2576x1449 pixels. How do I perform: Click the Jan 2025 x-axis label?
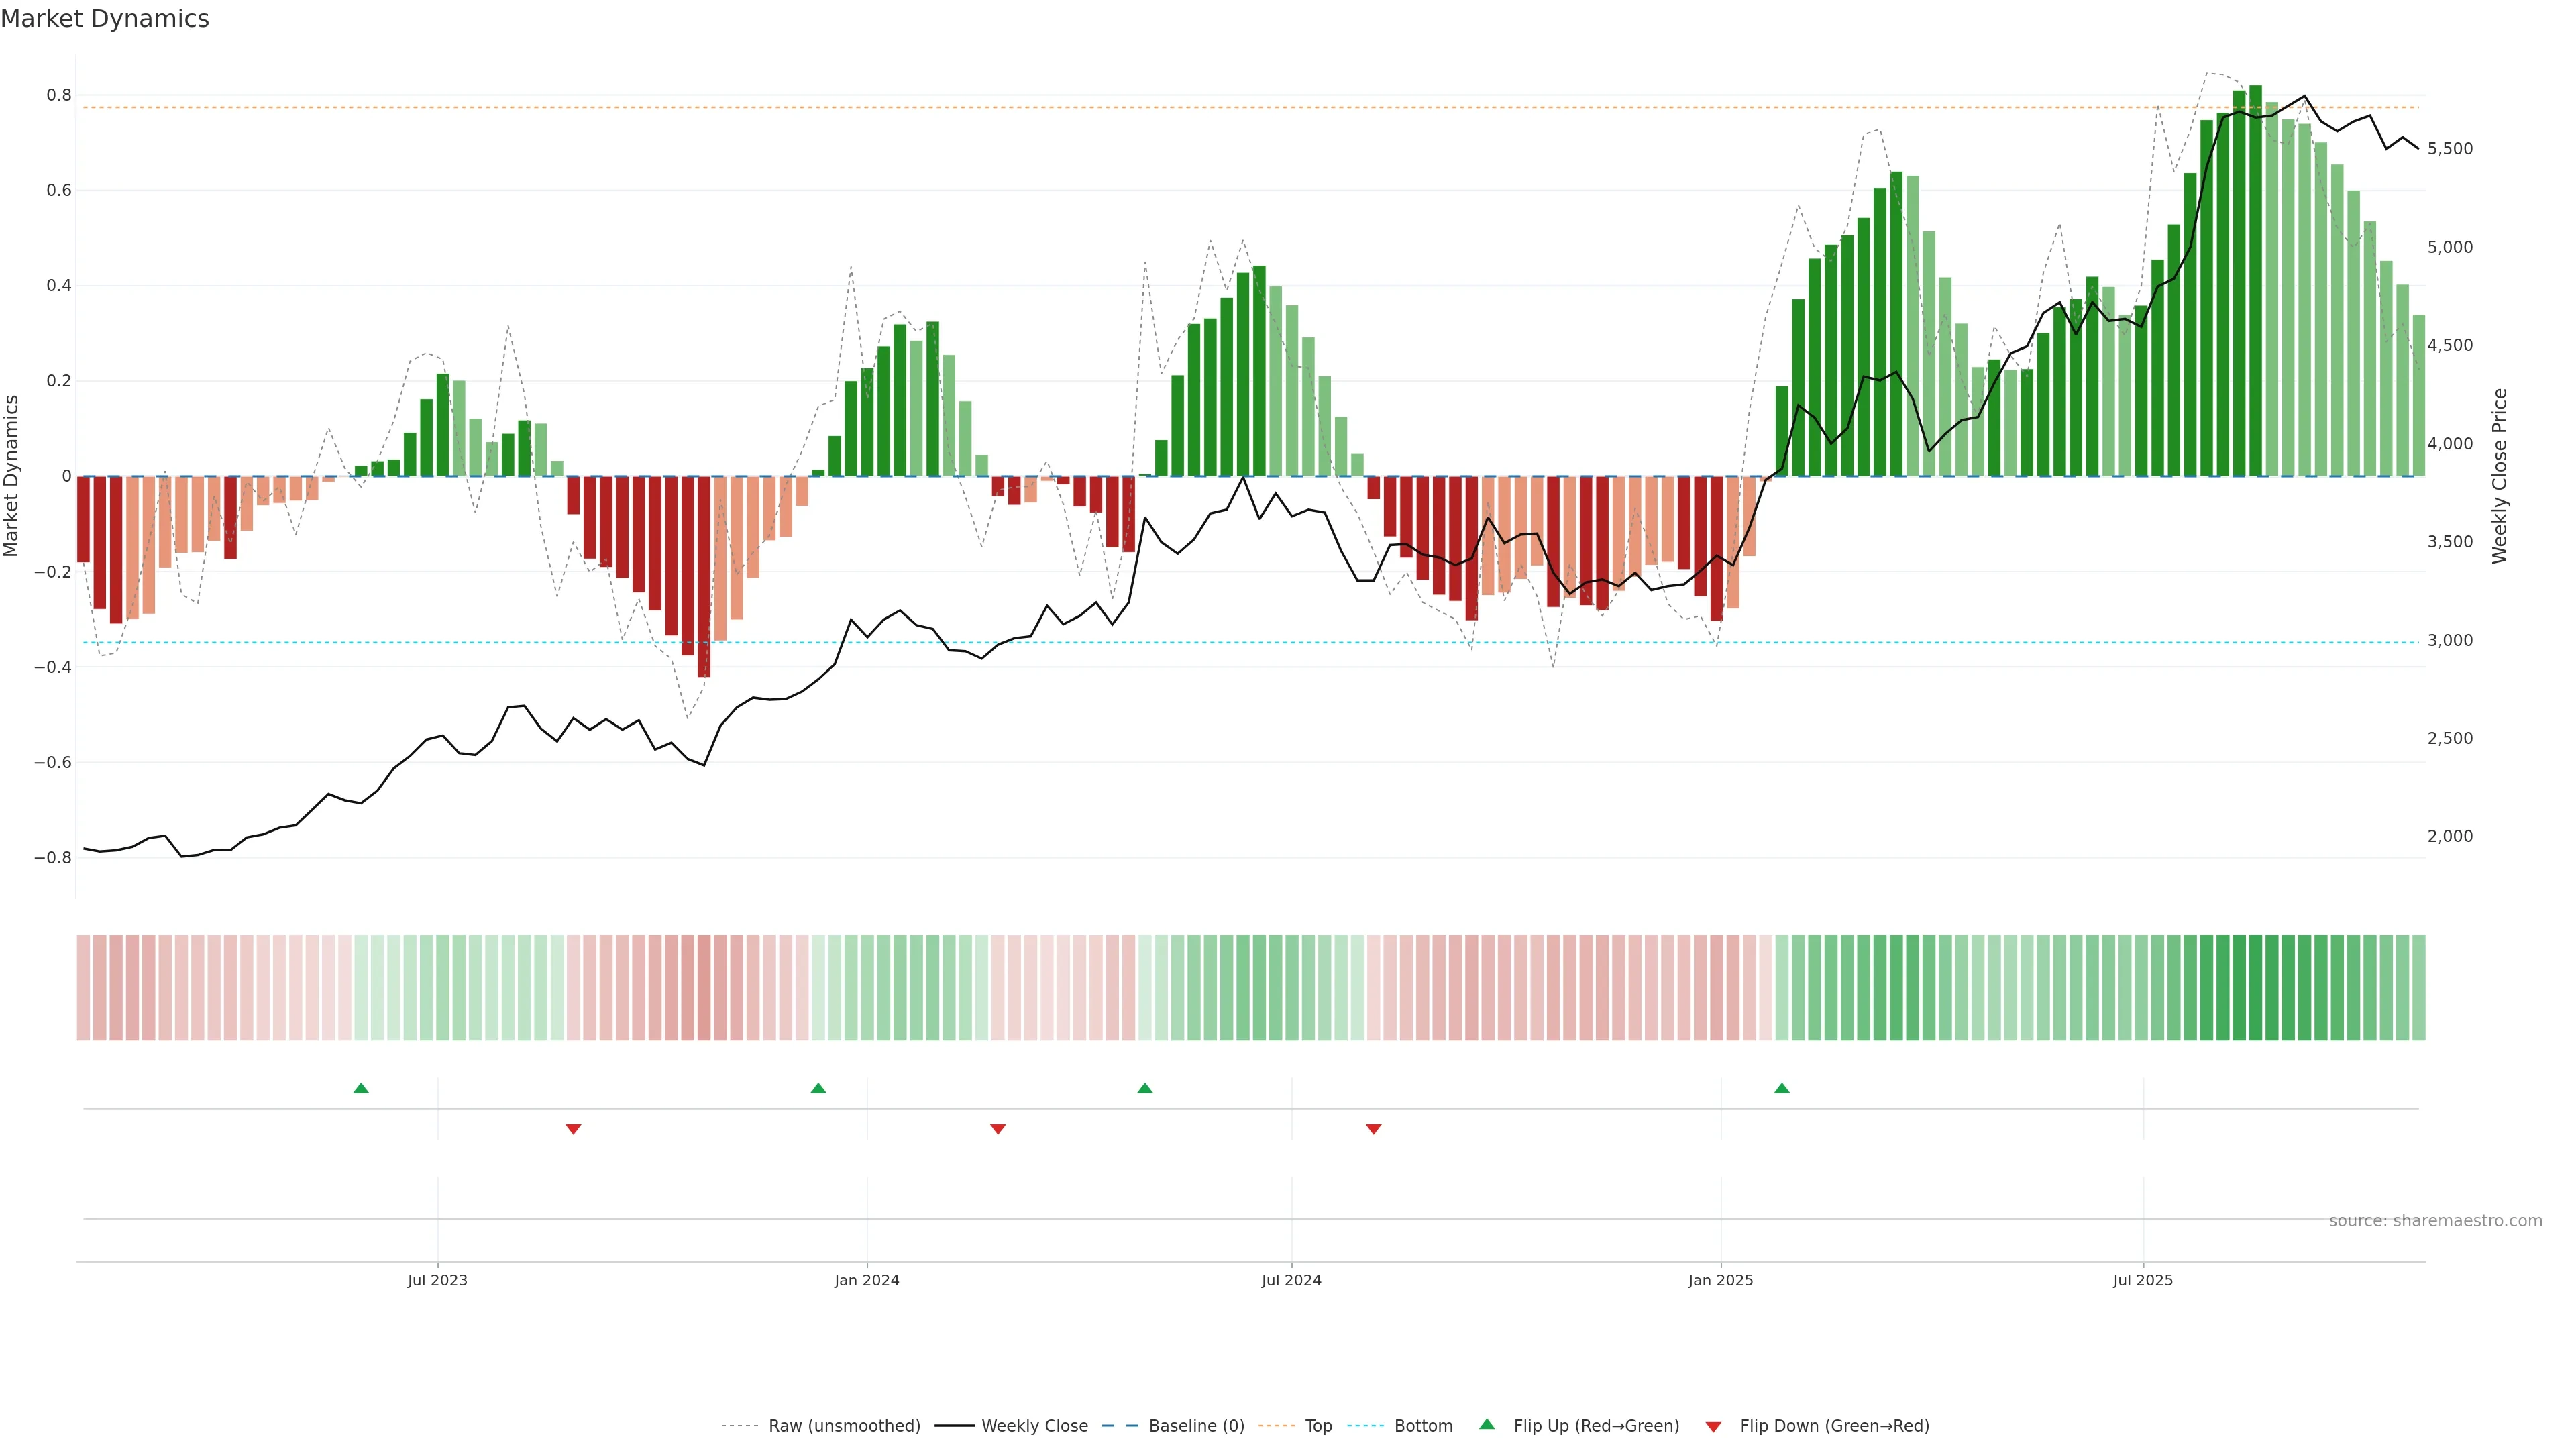pyautogui.click(x=1720, y=1280)
